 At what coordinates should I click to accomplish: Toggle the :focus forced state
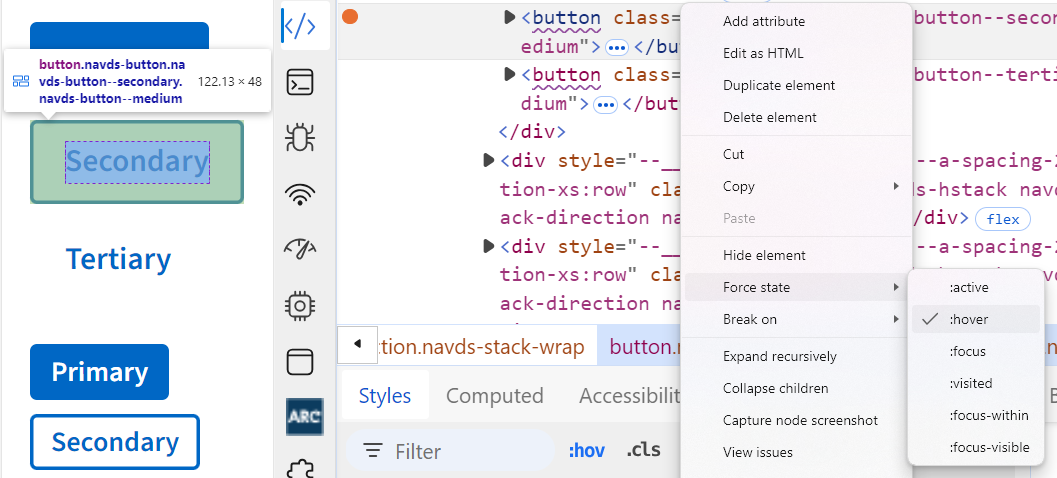(976, 351)
